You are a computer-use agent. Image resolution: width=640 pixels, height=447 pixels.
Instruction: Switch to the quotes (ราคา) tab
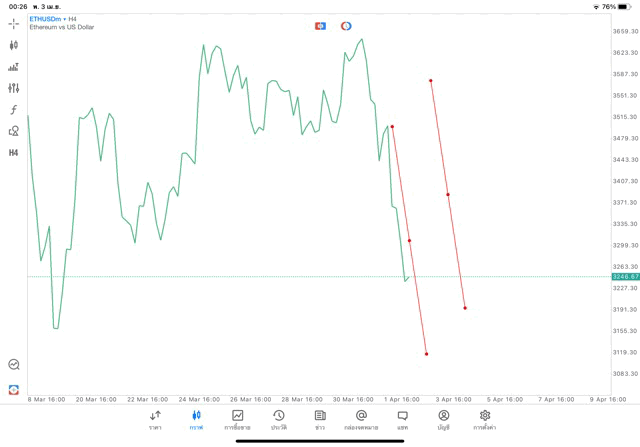[155, 420]
